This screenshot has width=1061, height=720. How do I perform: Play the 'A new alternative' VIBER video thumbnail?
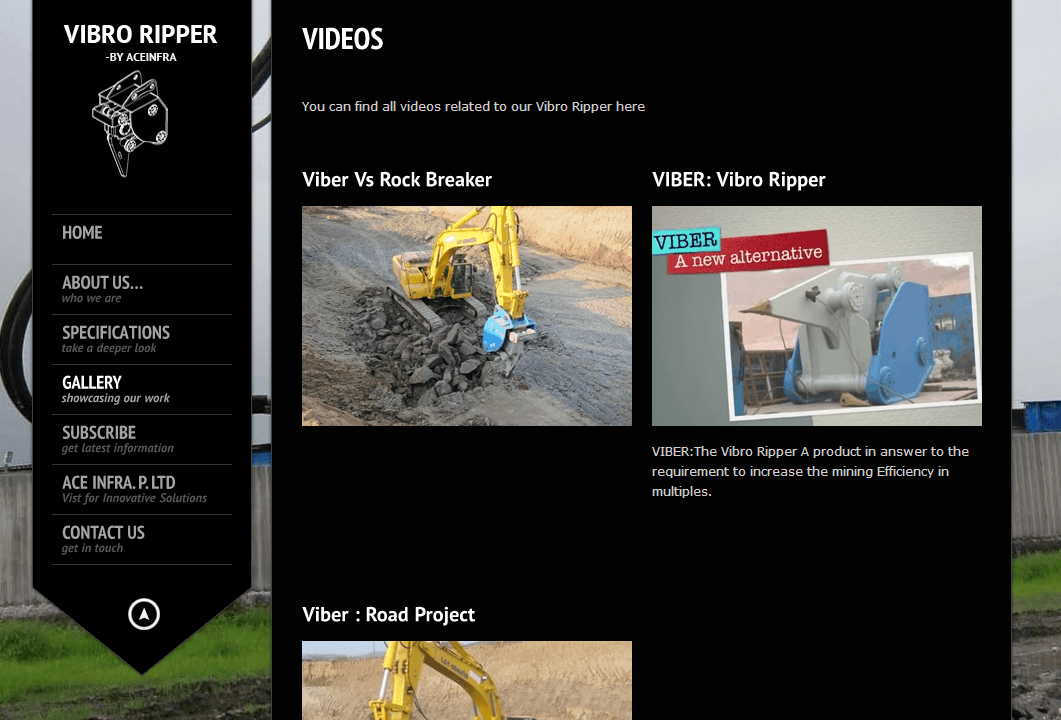(x=817, y=316)
